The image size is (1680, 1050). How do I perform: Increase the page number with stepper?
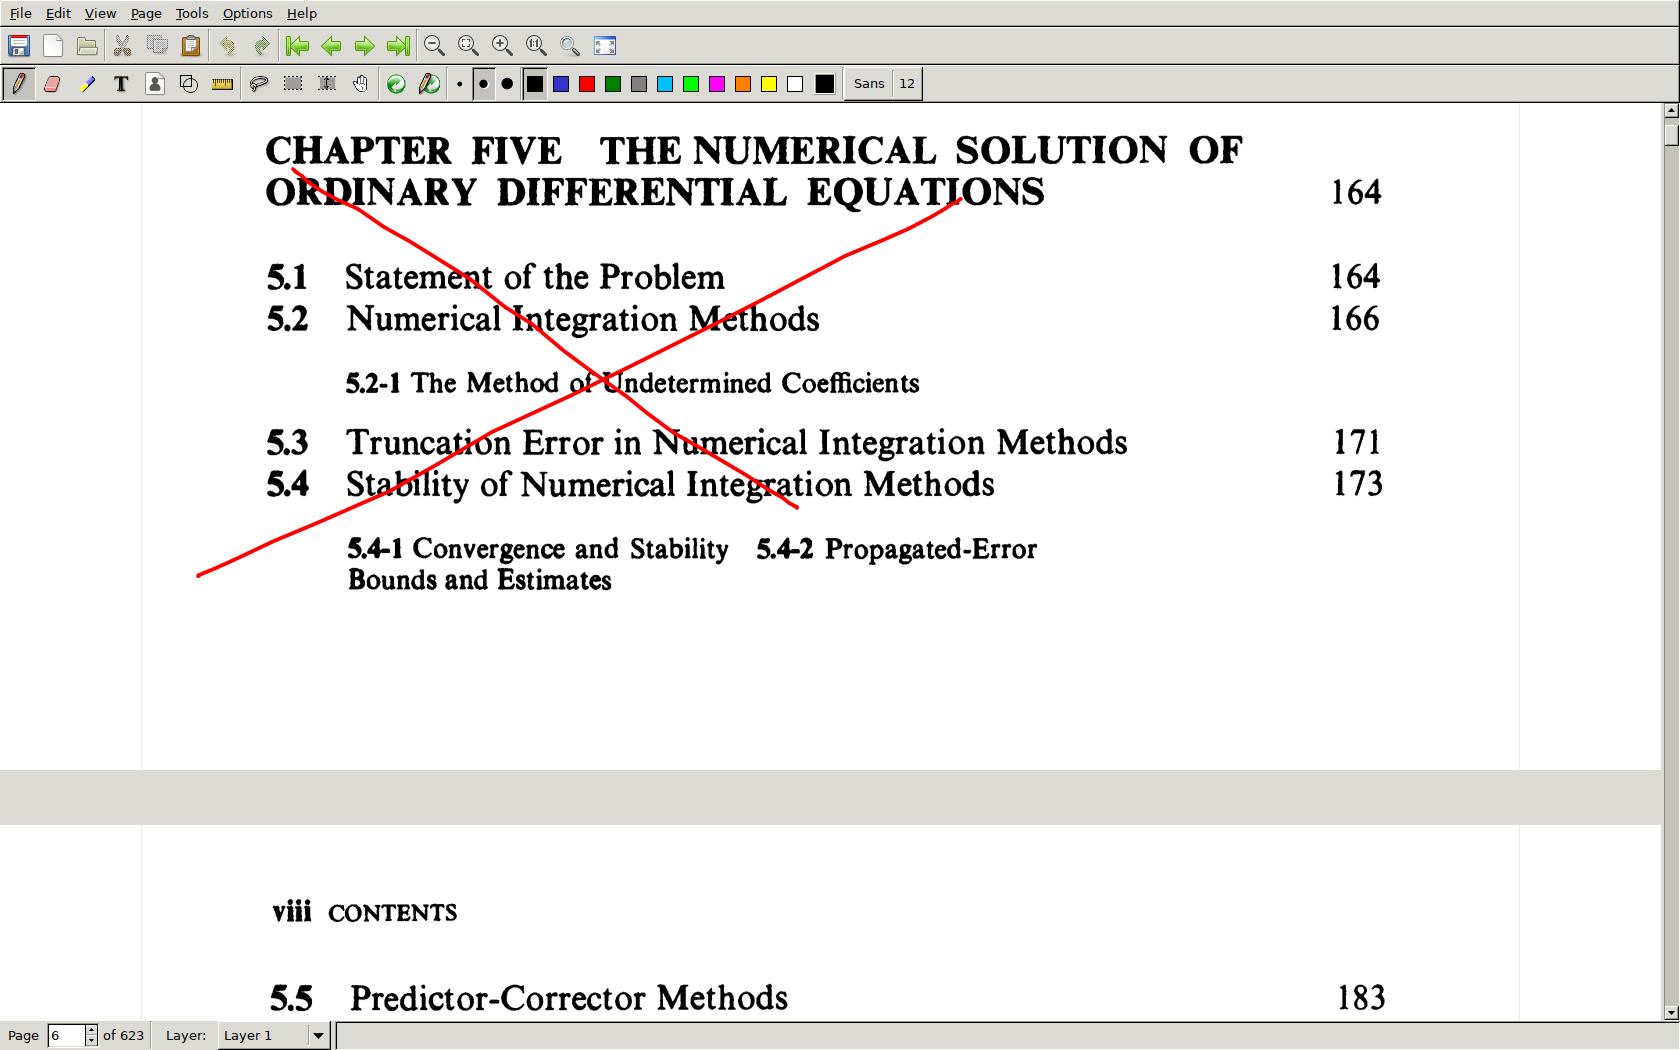point(91,1030)
